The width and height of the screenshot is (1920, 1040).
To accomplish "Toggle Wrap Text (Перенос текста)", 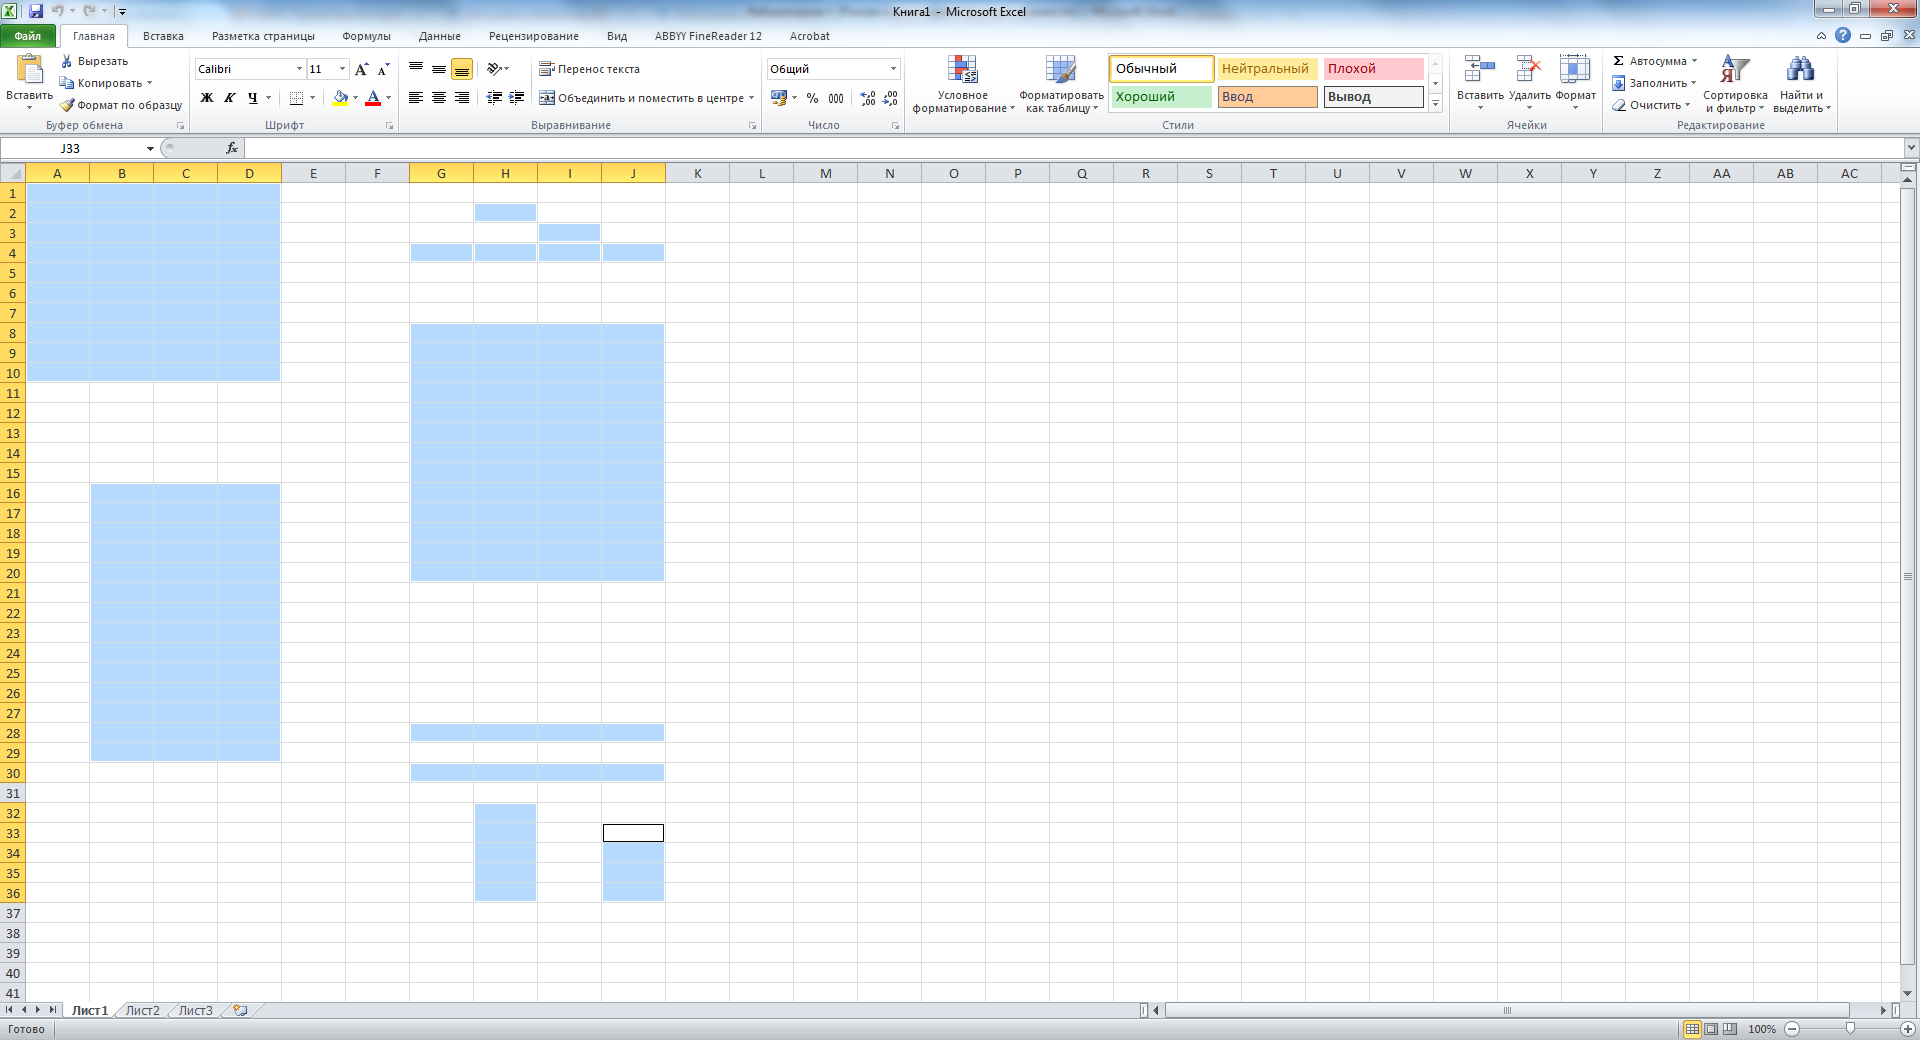I will (x=590, y=69).
